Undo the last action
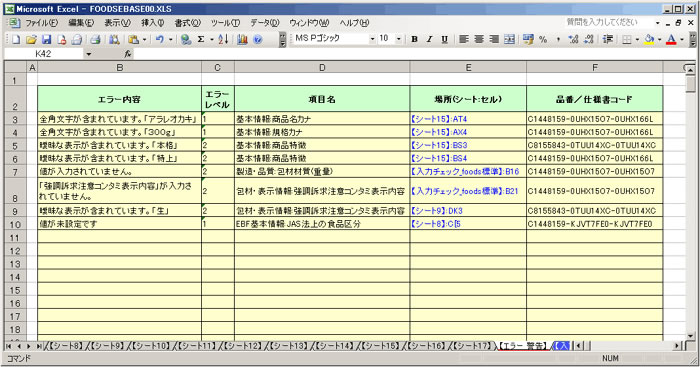700x367 pixels. [159, 40]
